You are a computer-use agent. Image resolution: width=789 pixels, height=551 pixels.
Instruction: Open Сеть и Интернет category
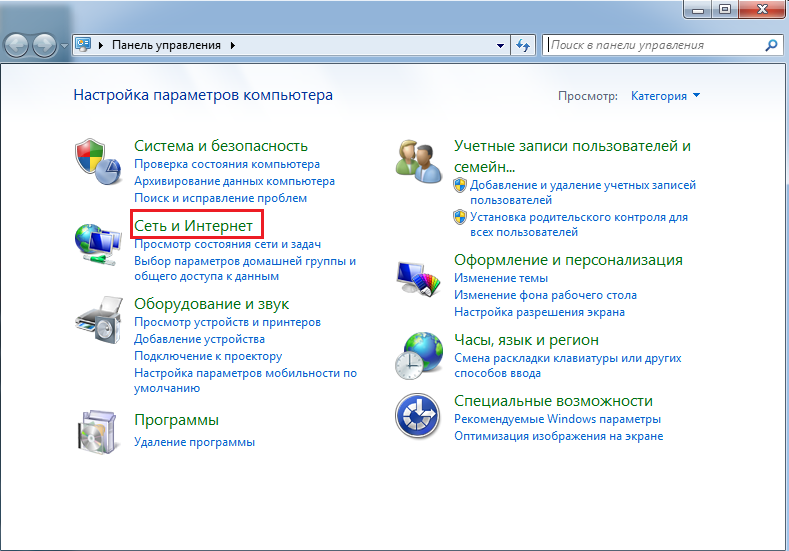pyautogui.click(x=193, y=226)
